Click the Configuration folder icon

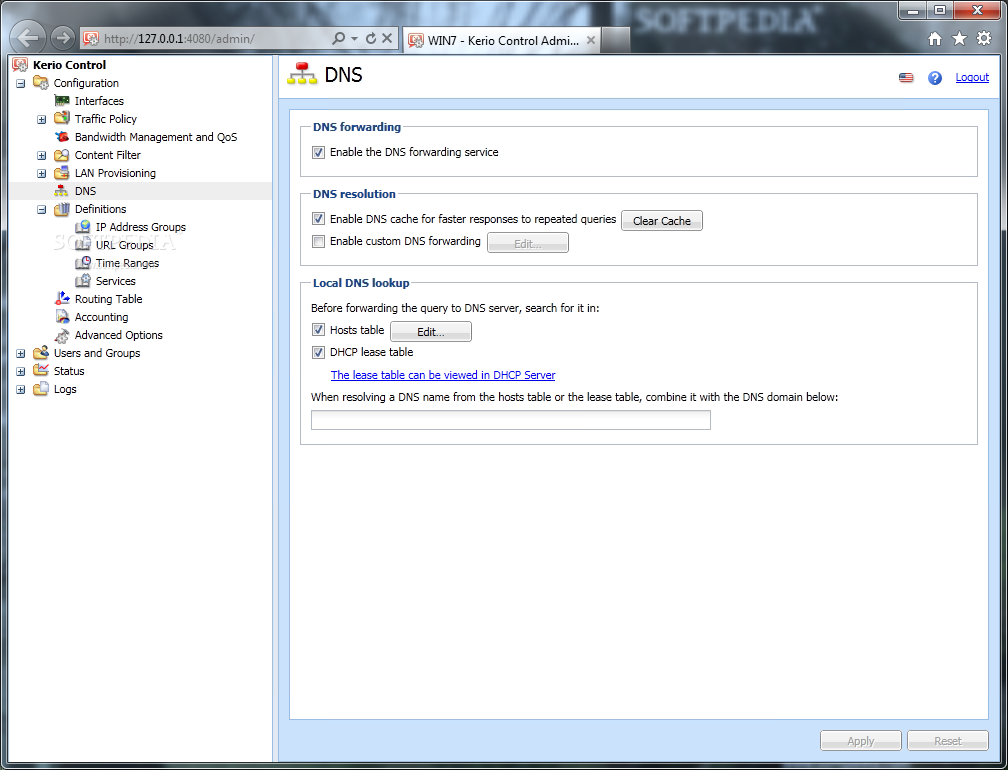click(40, 83)
